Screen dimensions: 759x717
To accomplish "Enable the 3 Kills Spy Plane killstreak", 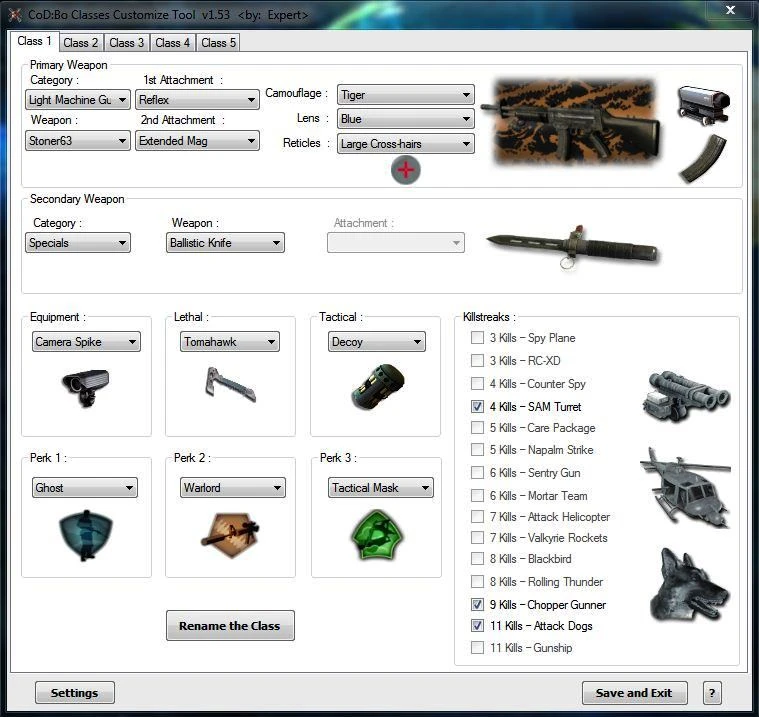I will tap(477, 337).
